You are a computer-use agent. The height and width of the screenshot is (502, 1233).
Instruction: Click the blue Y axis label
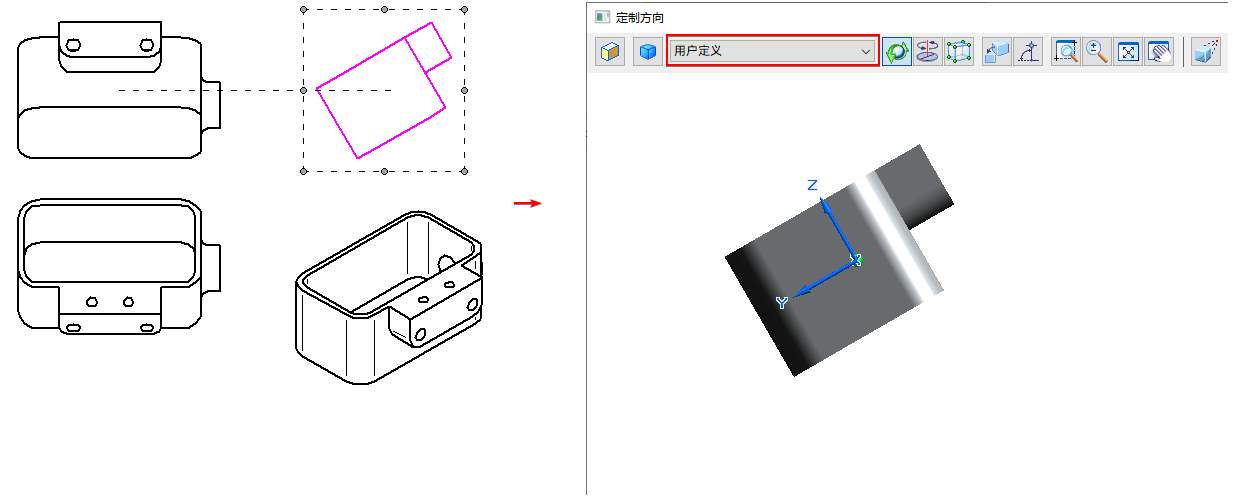point(782,302)
